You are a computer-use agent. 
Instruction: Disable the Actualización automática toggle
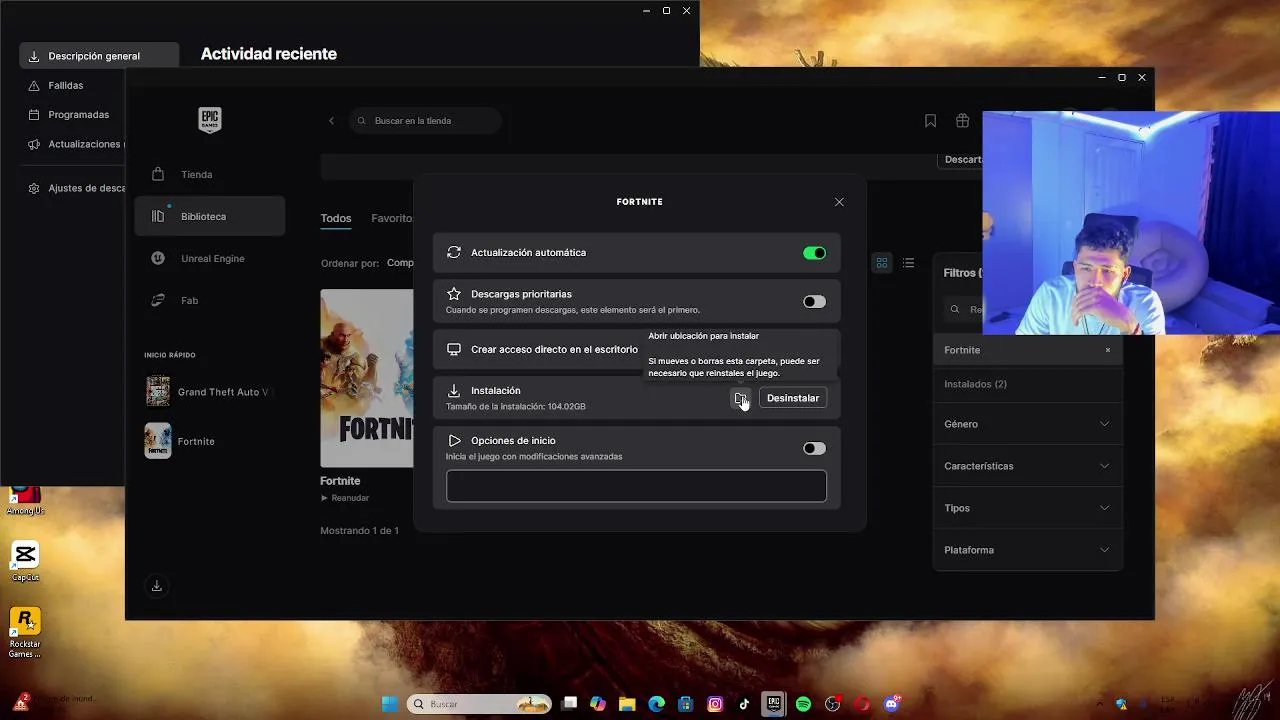pos(814,253)
